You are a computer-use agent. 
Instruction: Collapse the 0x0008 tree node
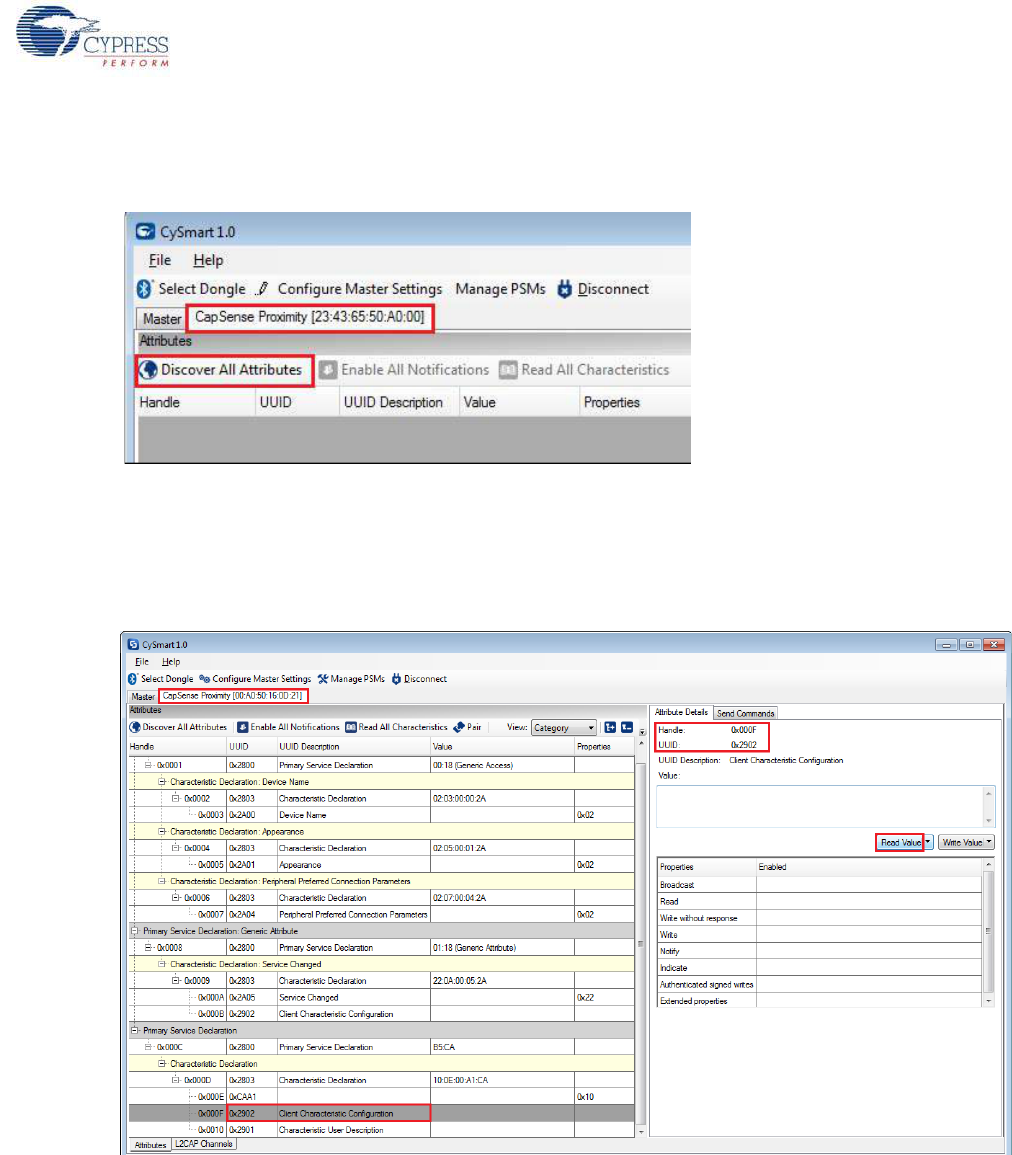point(147,948)
